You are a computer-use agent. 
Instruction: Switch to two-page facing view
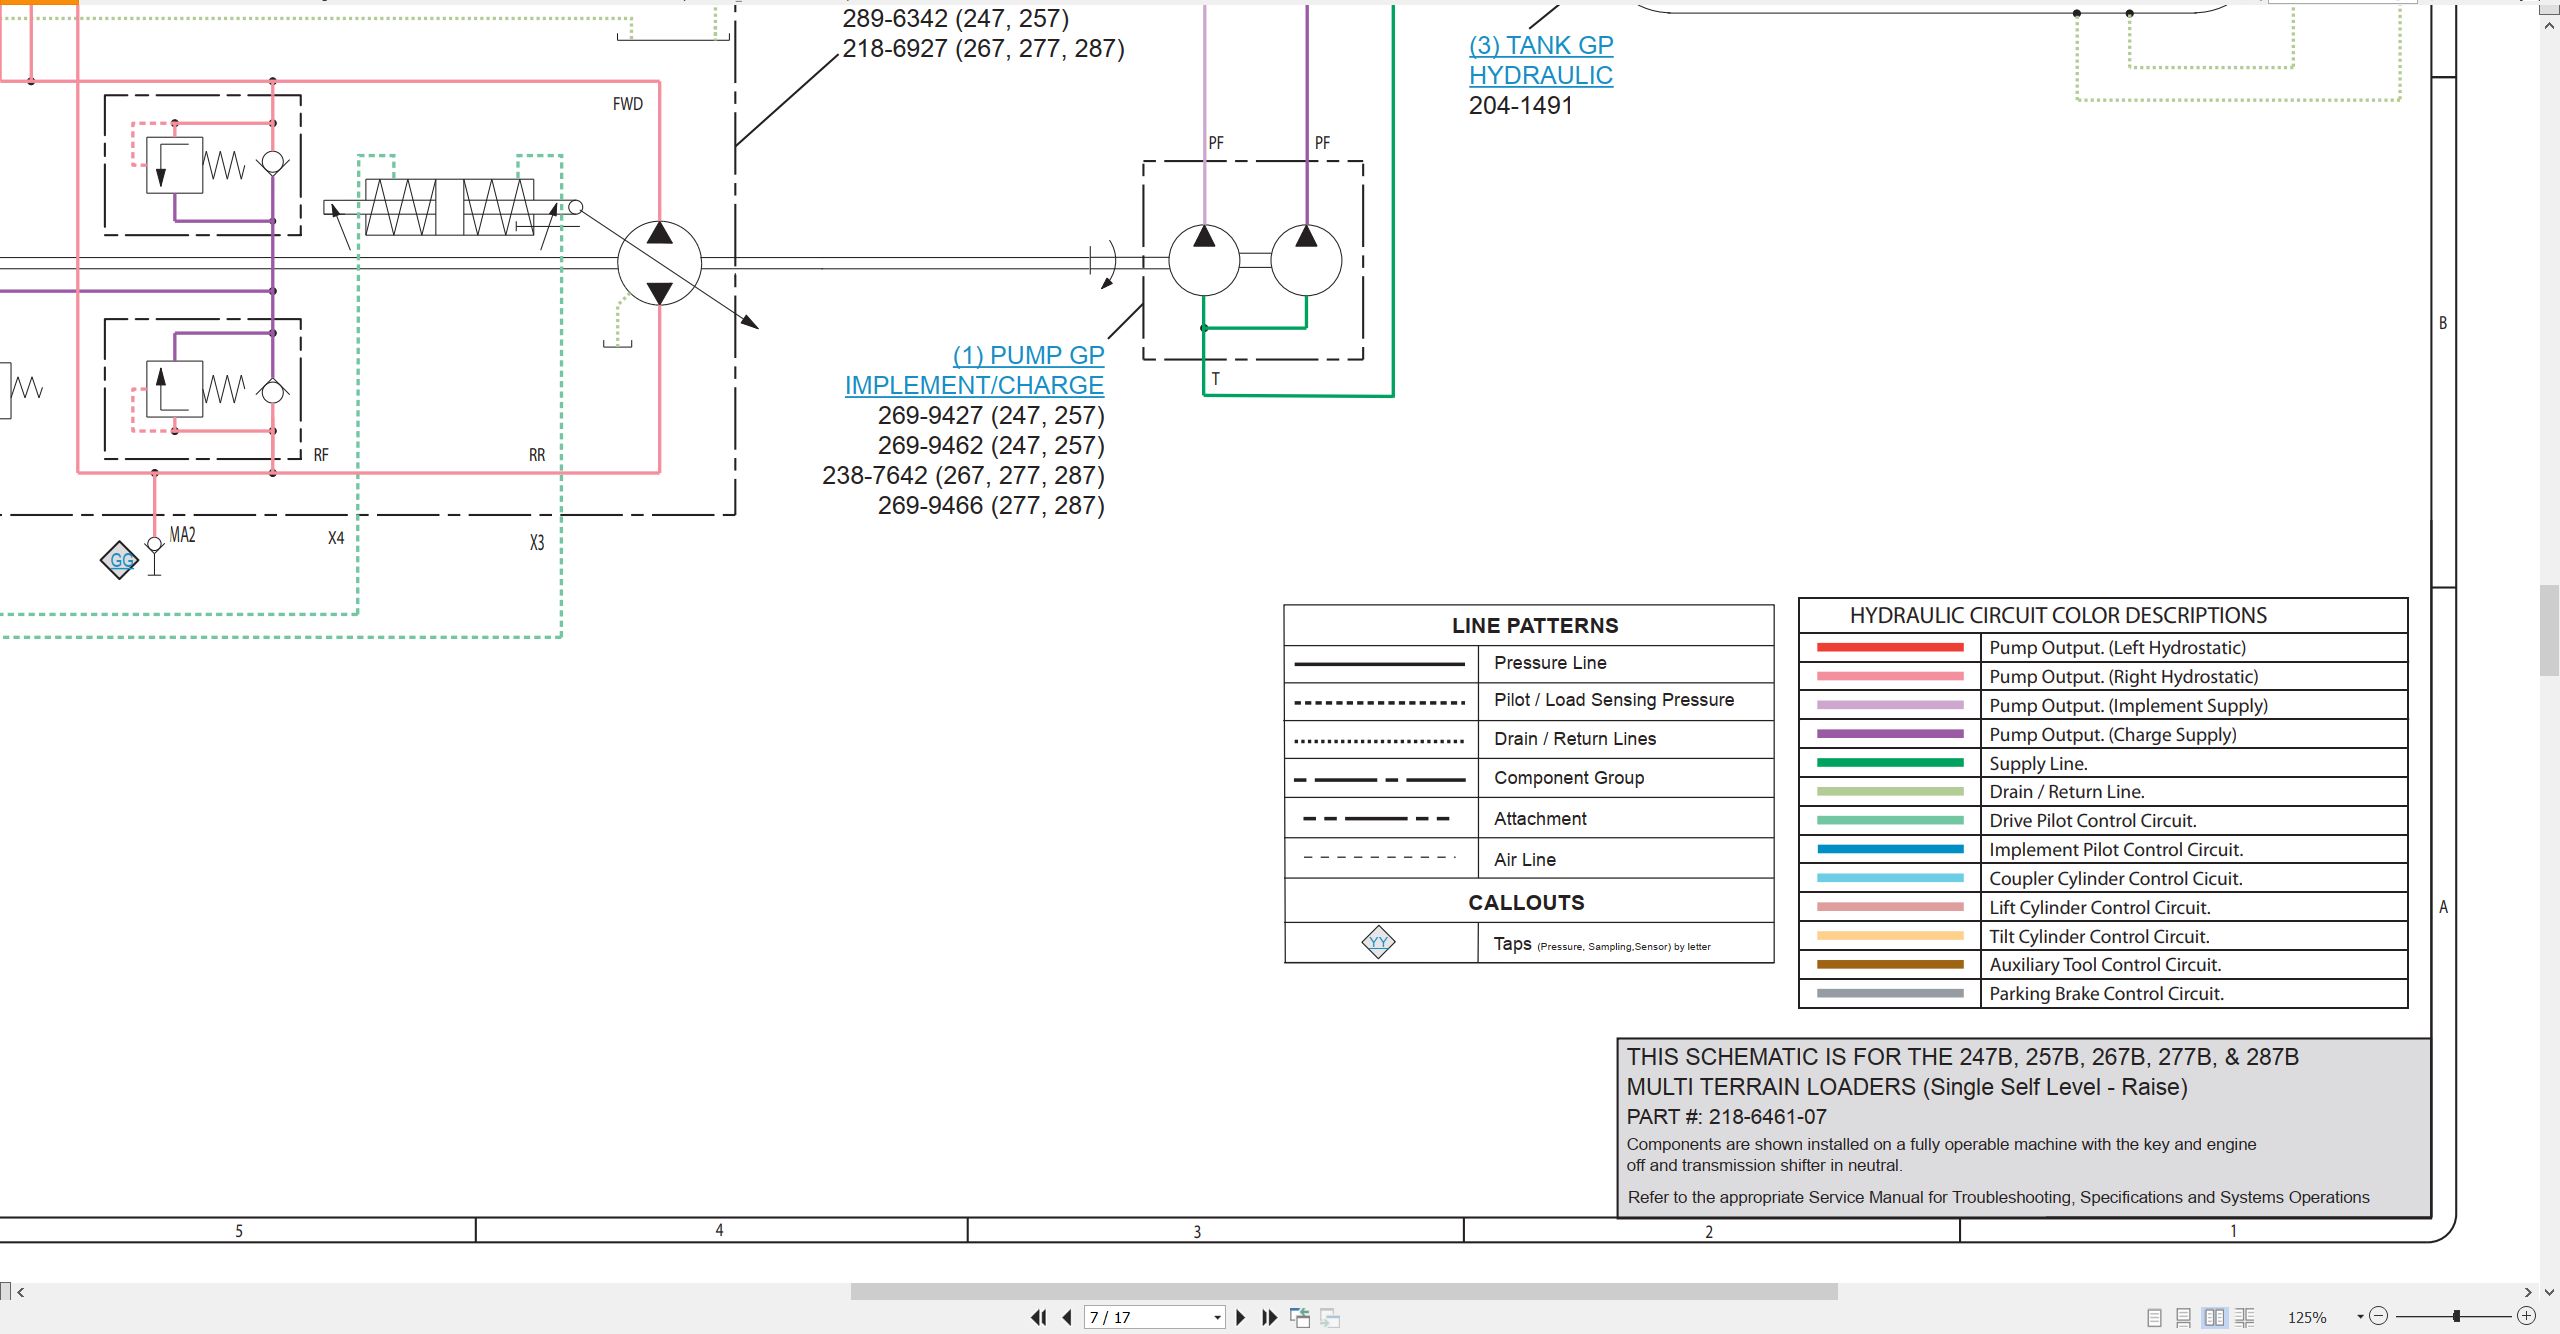tap(2215, 1317)
